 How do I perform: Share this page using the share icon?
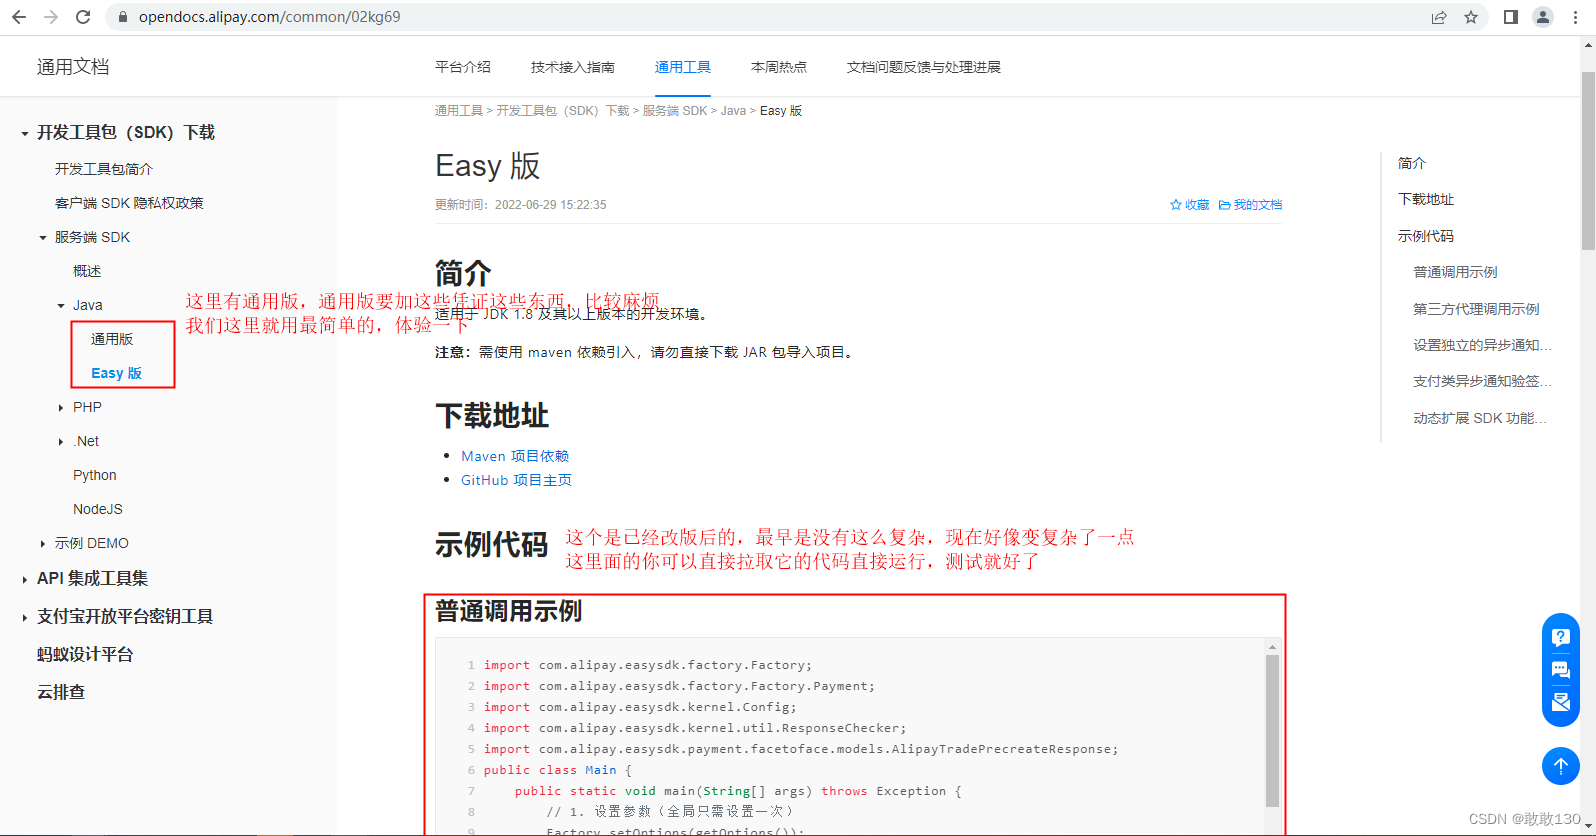[x=1439, y=17]
